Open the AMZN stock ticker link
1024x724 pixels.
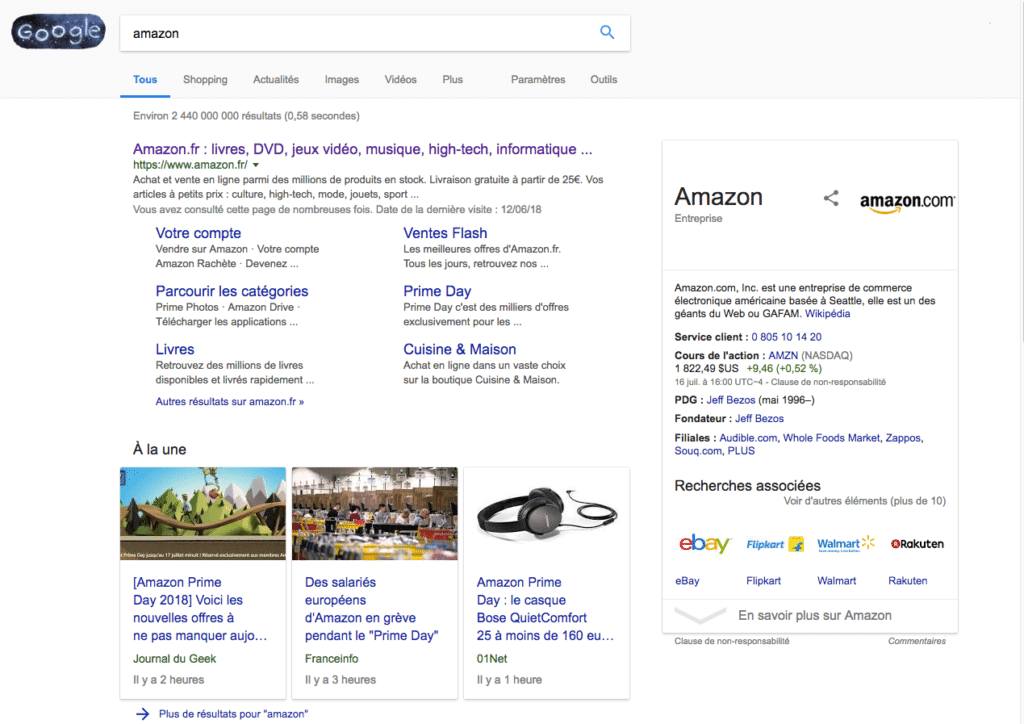[x=783, y=355]
